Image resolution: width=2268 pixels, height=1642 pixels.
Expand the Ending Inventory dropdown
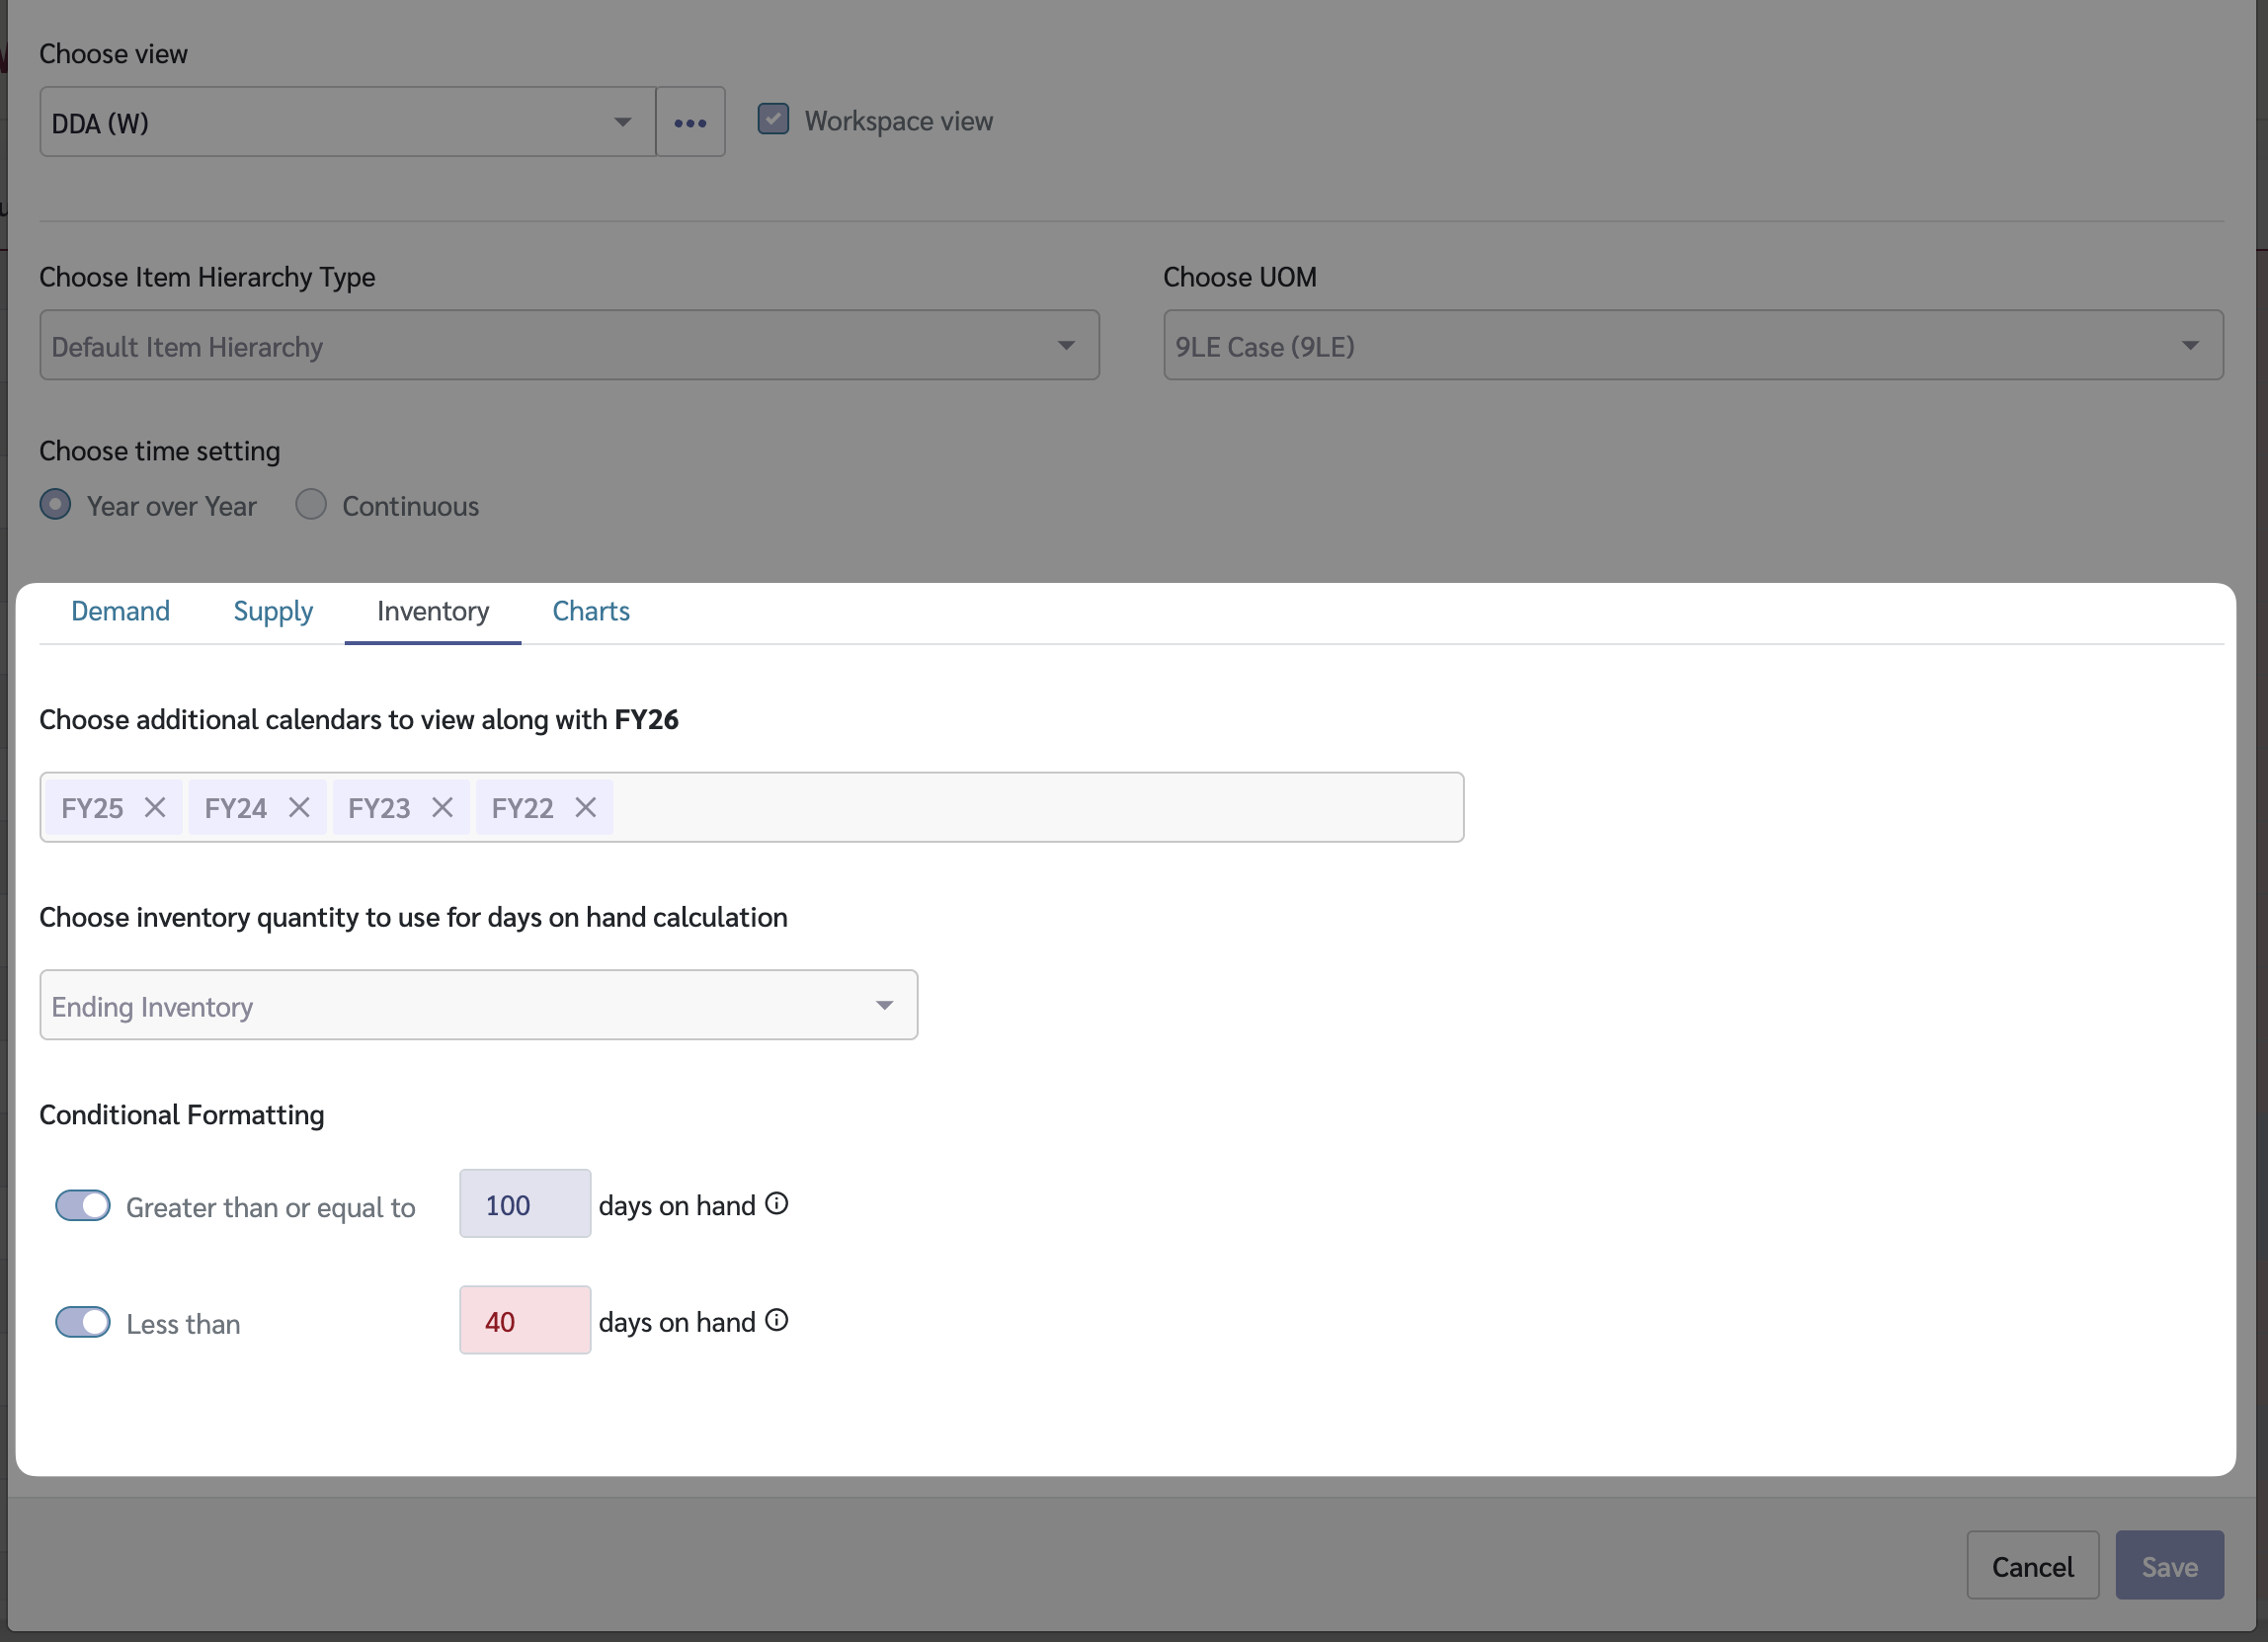(478, 1006)
